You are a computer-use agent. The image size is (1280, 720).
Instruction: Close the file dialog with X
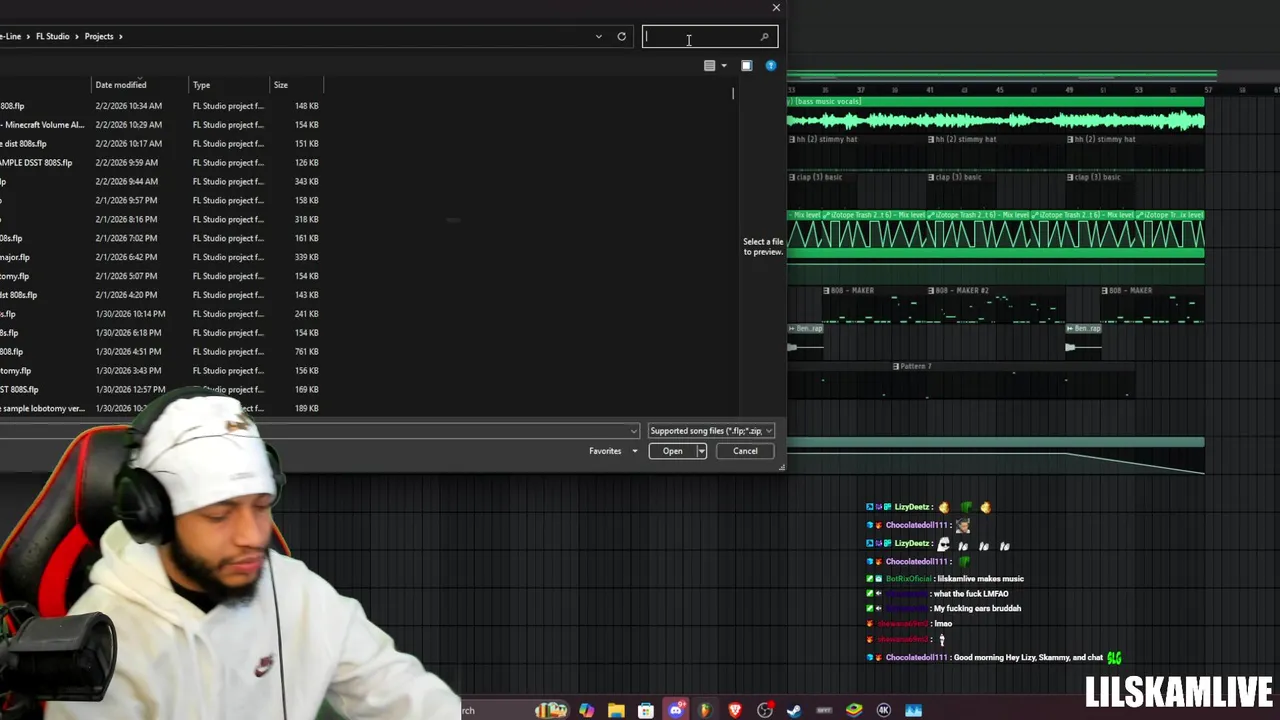click(776, 8)
